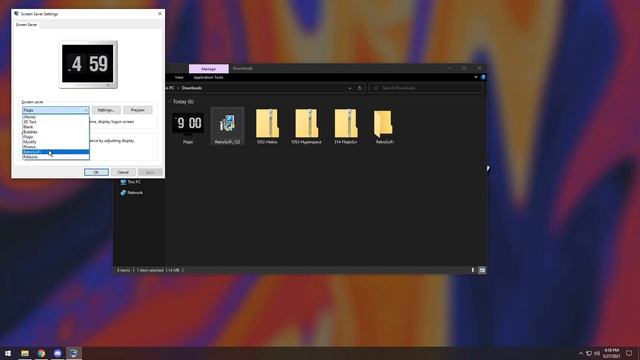Open the Manage ribbon tab in Explorer
Viewport: 640px width, 360px height.
click(209, 69)
